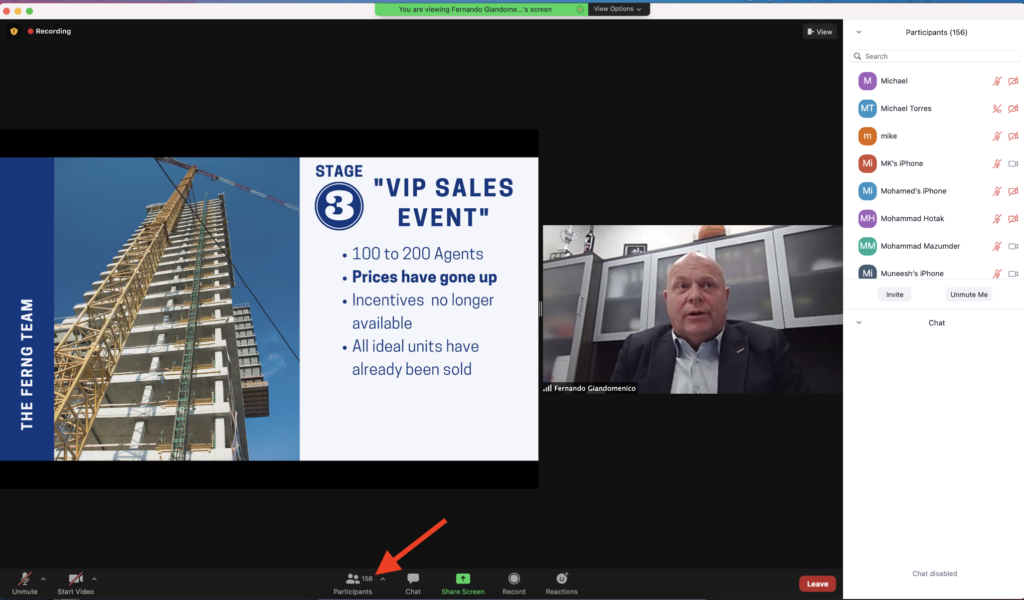This screenshot has width=1024, height=600.
Task: Click the Participants icon in toolbar
Action: [353, 579]
